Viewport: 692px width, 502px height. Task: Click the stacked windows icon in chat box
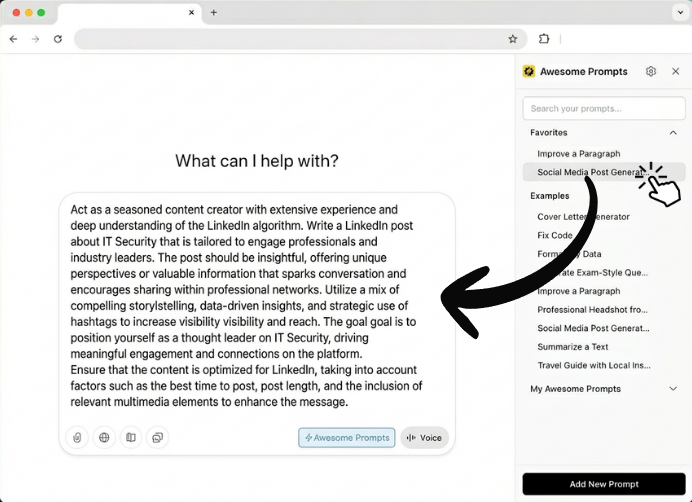point(158,438)
